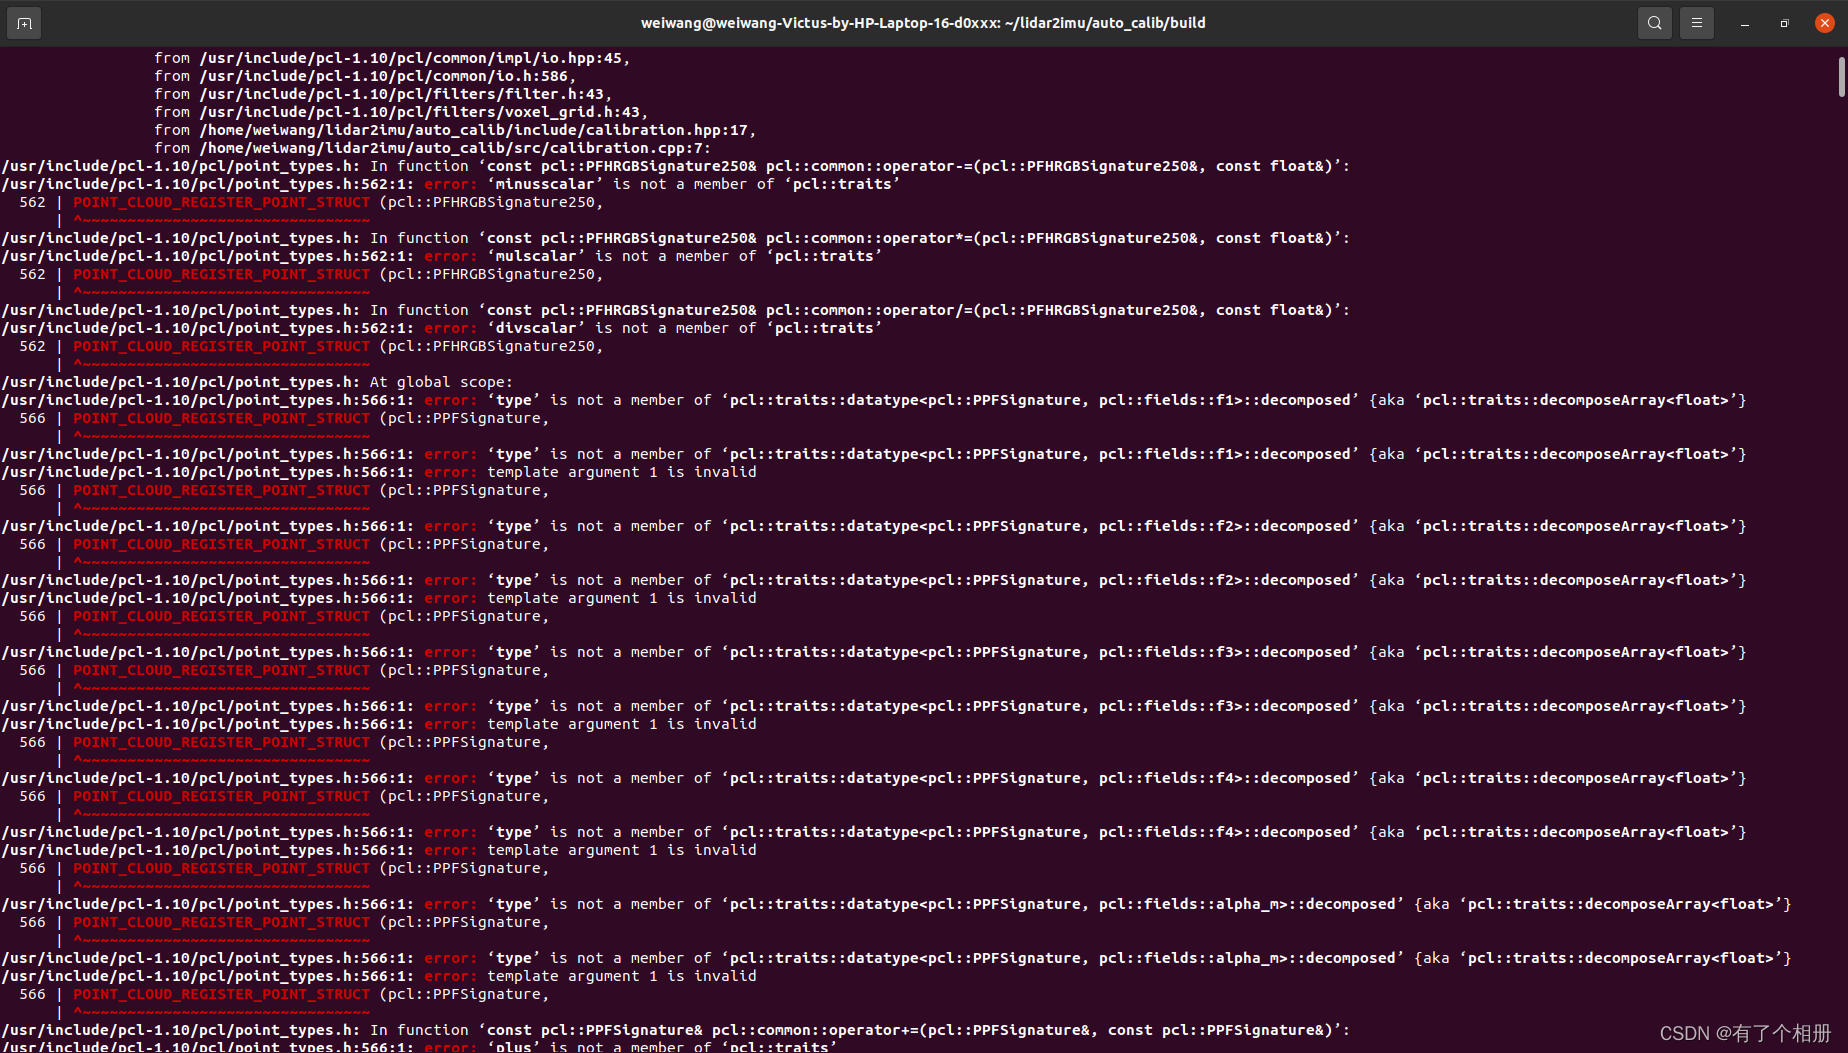Minimize the terminal window
This screenshot has width=1848, height=1053.
point(1745,23)
